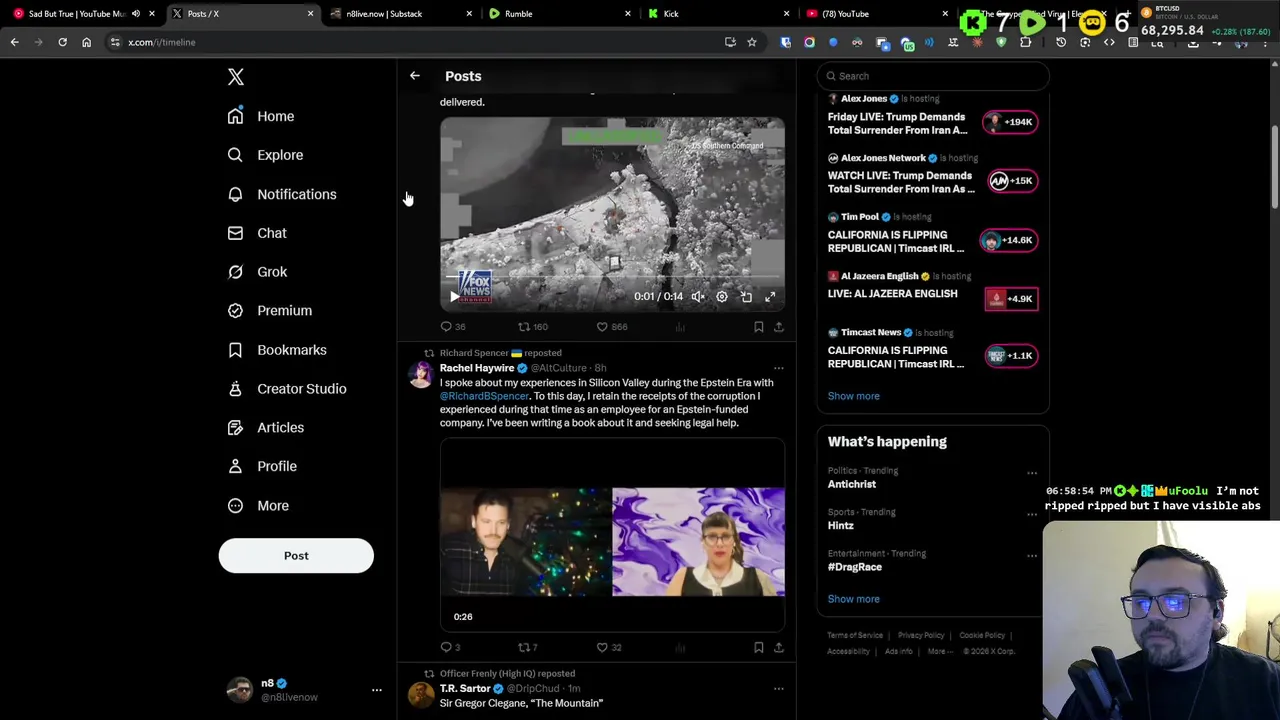1280x720 pixels.
Task: Like the post with 866 likes
Action: 612,327
